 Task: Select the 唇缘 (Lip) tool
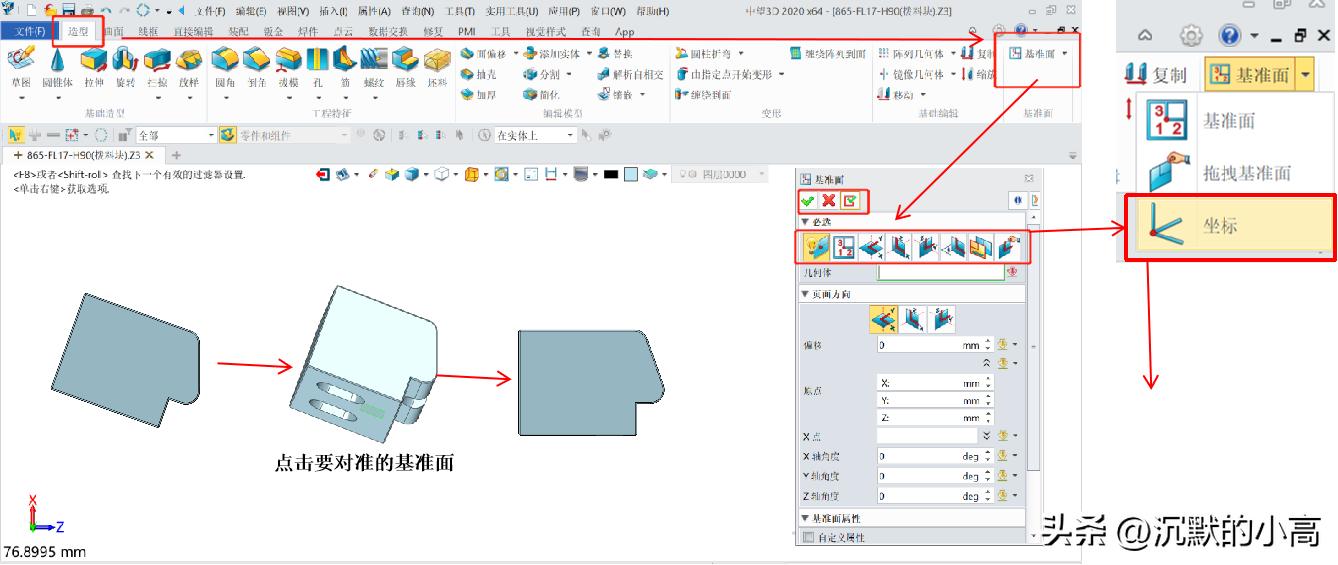405,67
